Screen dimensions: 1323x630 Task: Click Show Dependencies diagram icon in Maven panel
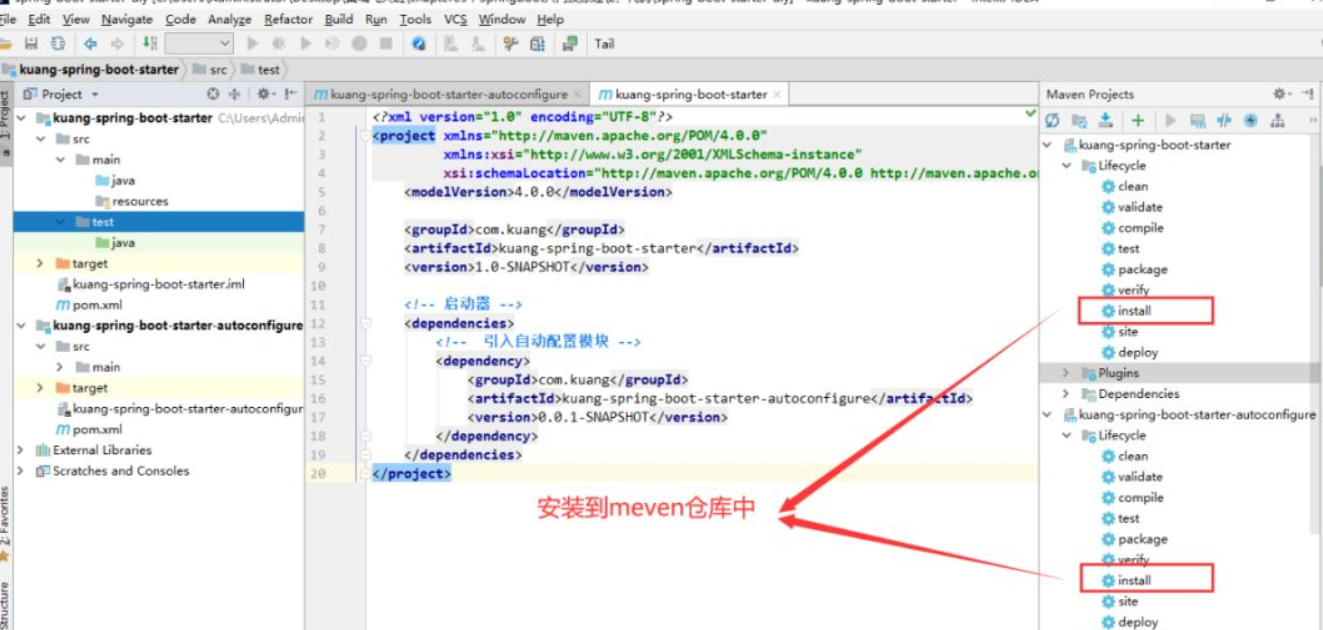pyautogui.click(x=1277, y=121)
